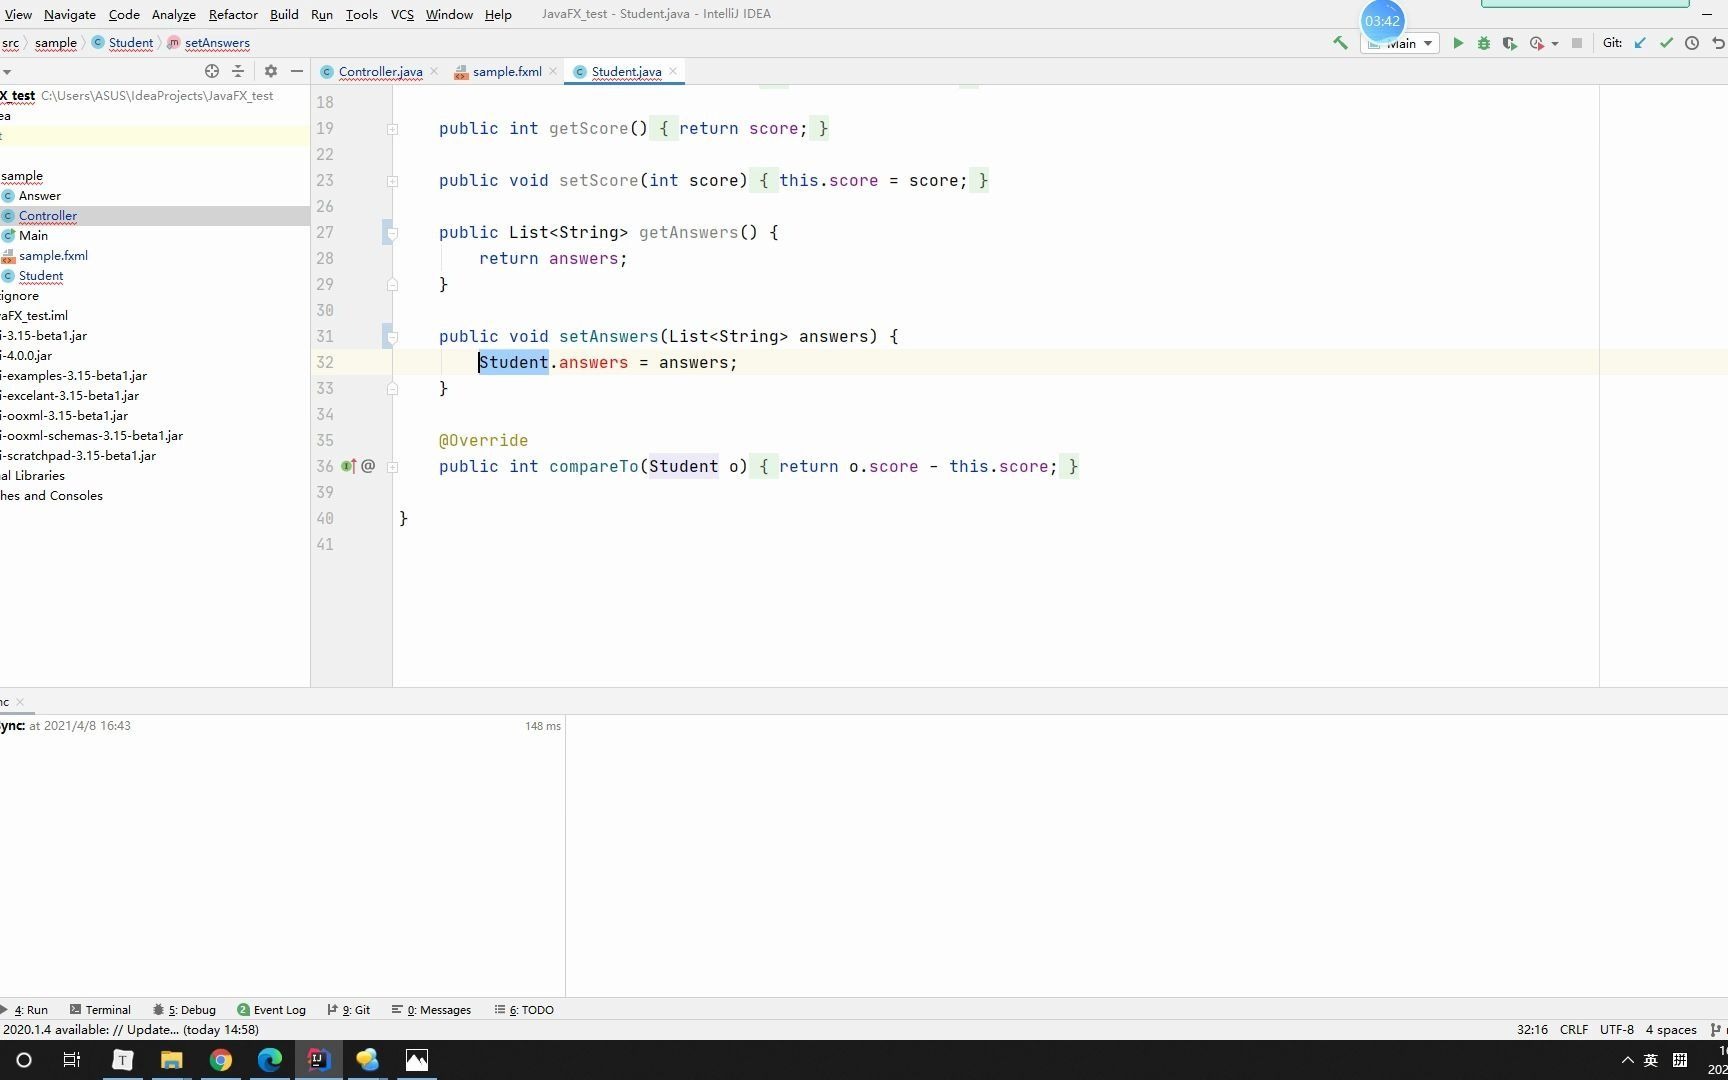
Task: Open the Debug tool window
Action: pyautogui.click(x=185, y=1010)
